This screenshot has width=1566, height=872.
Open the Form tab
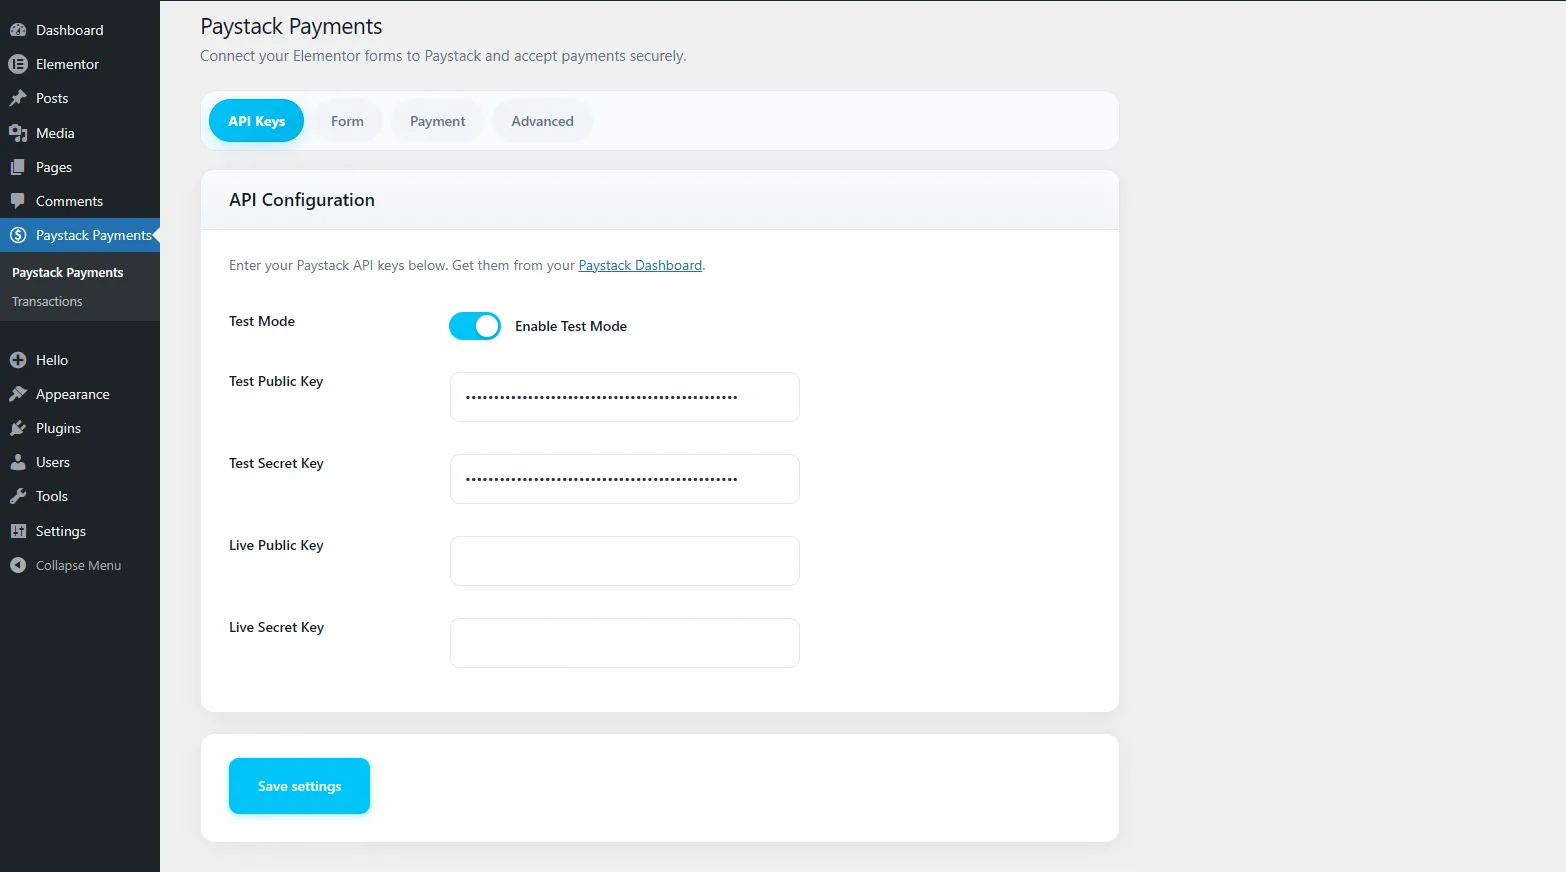pyautogui.click(x=347, y=121)
